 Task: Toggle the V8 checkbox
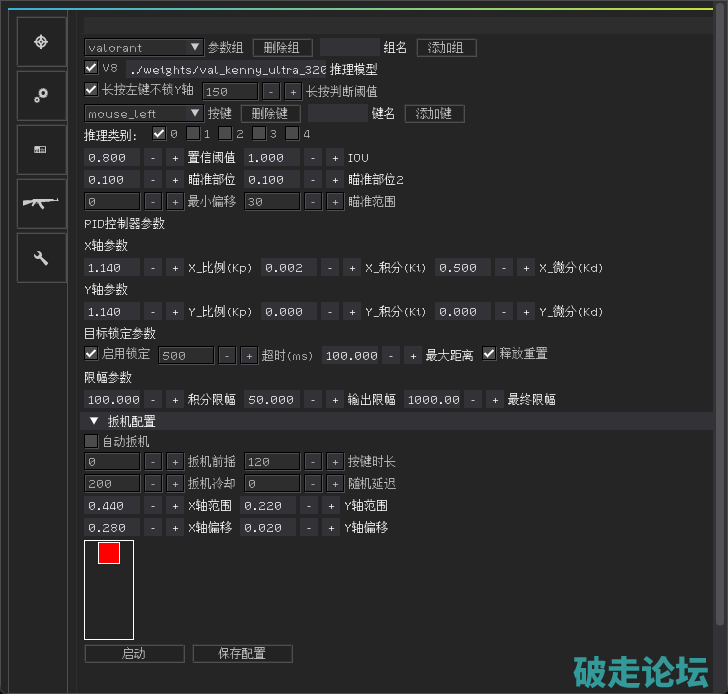pos(91,69)
